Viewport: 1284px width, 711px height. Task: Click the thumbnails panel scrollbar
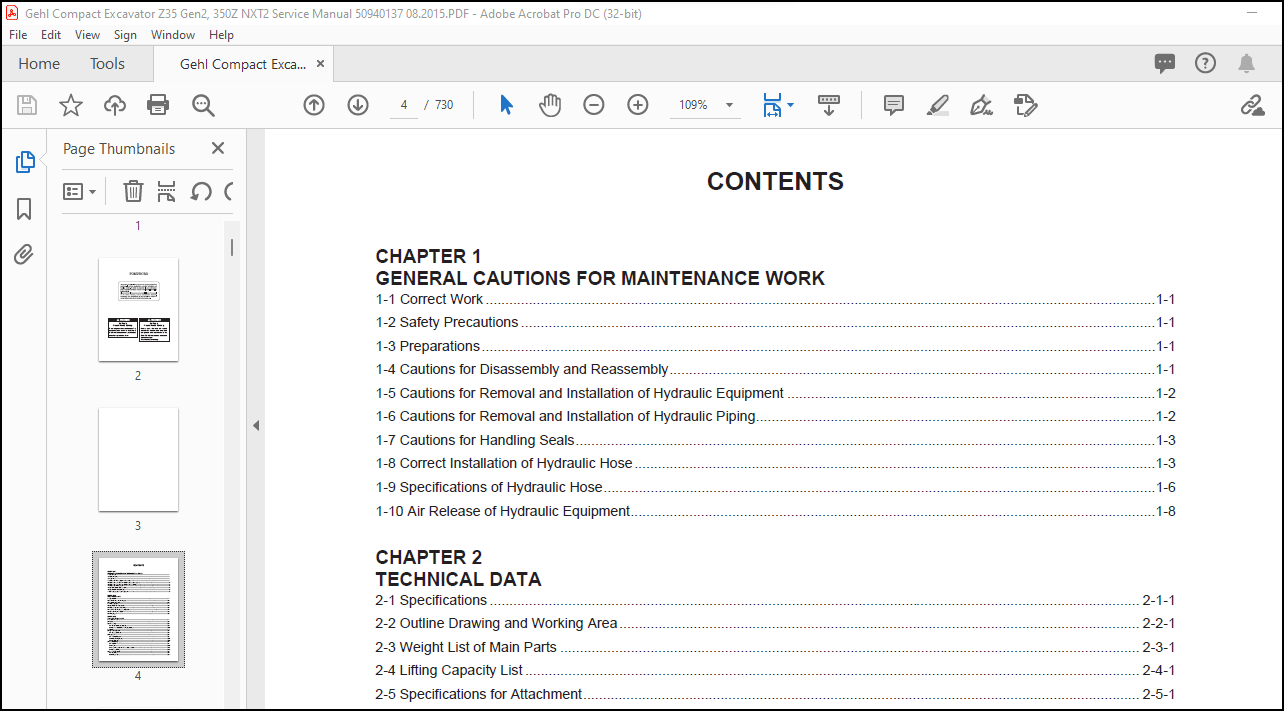click(x=232, y=247)
